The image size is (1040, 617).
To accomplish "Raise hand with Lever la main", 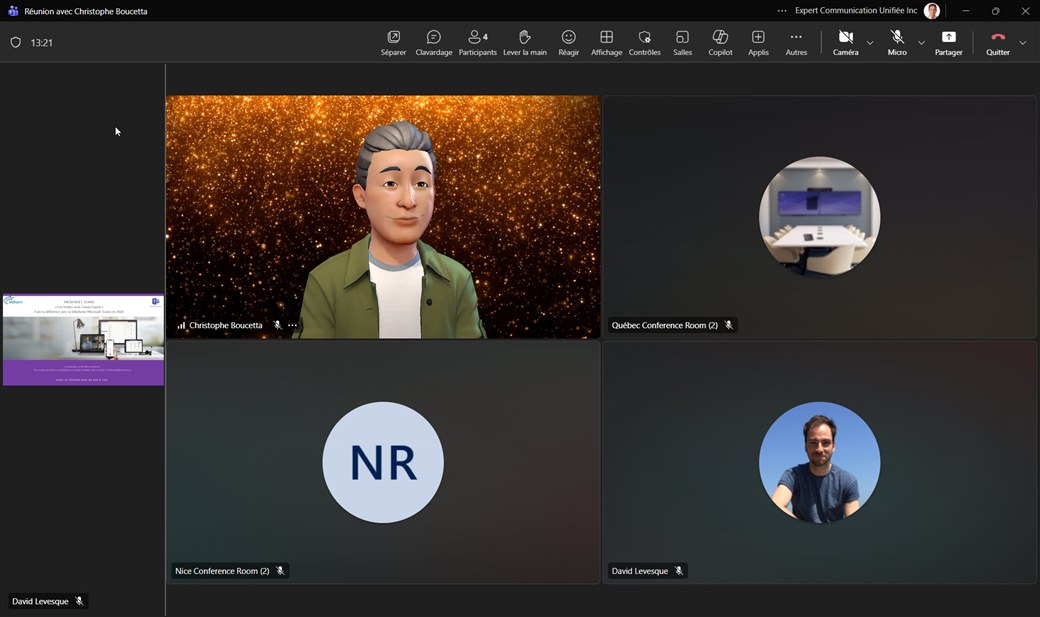I will tap(524, 43).
